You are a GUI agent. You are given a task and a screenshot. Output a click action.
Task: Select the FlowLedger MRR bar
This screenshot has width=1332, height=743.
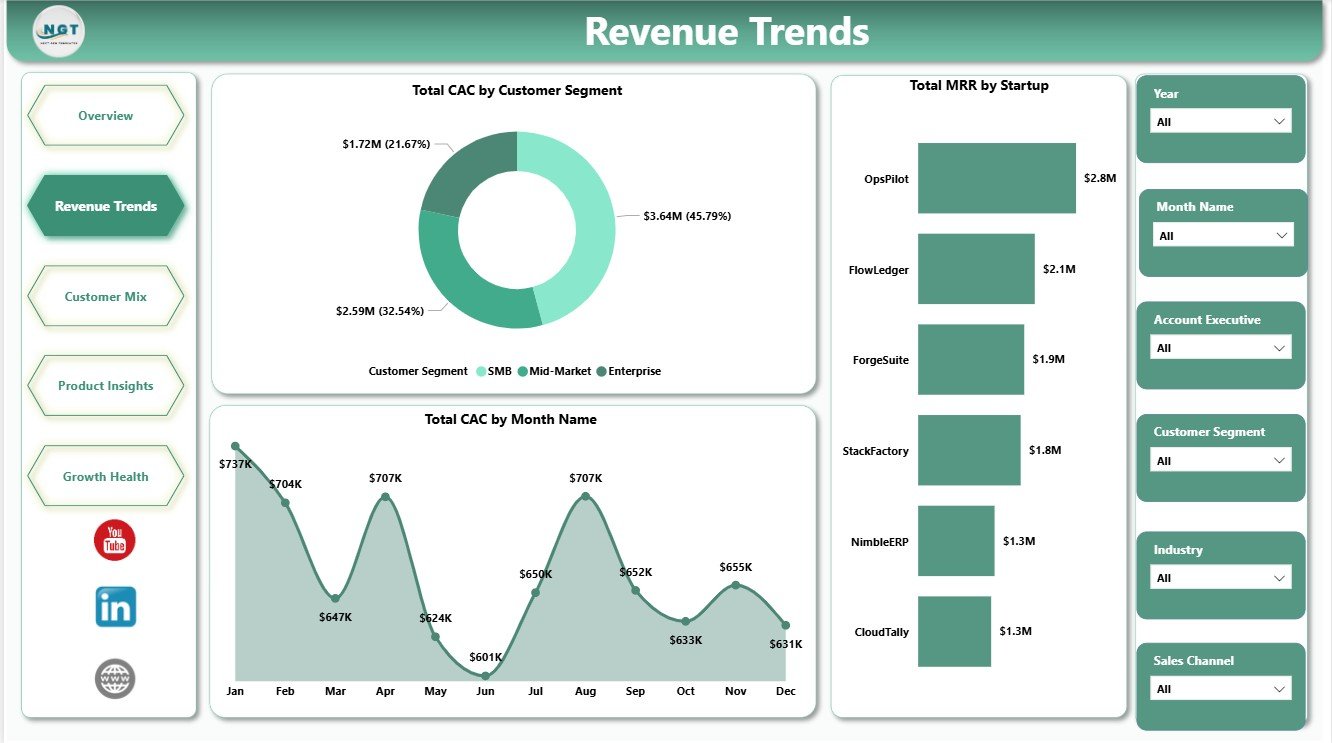coord(976,269)
